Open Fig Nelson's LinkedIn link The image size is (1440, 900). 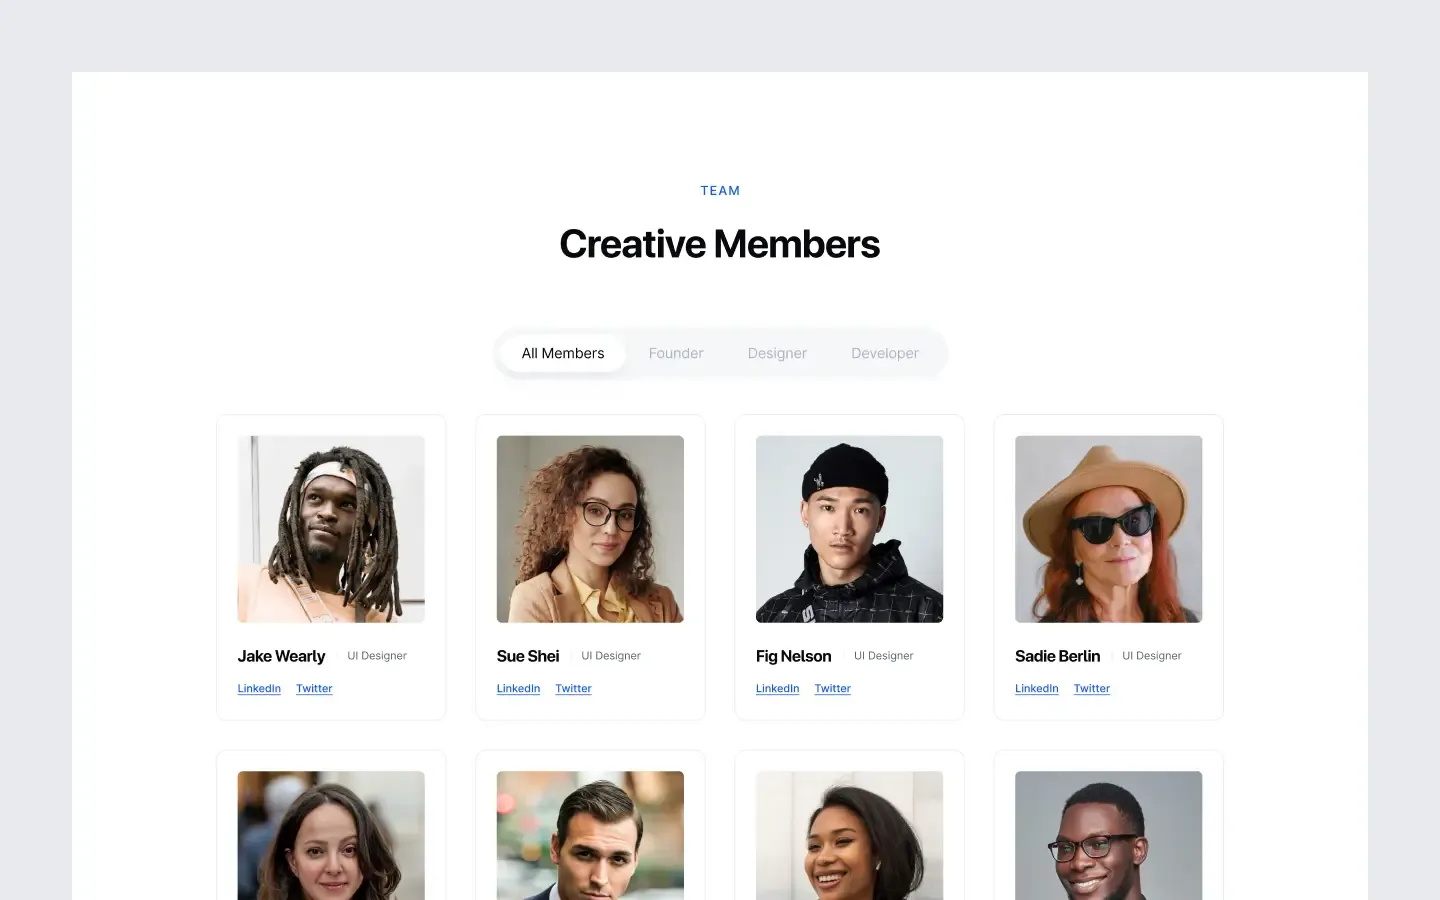[777, 688]
